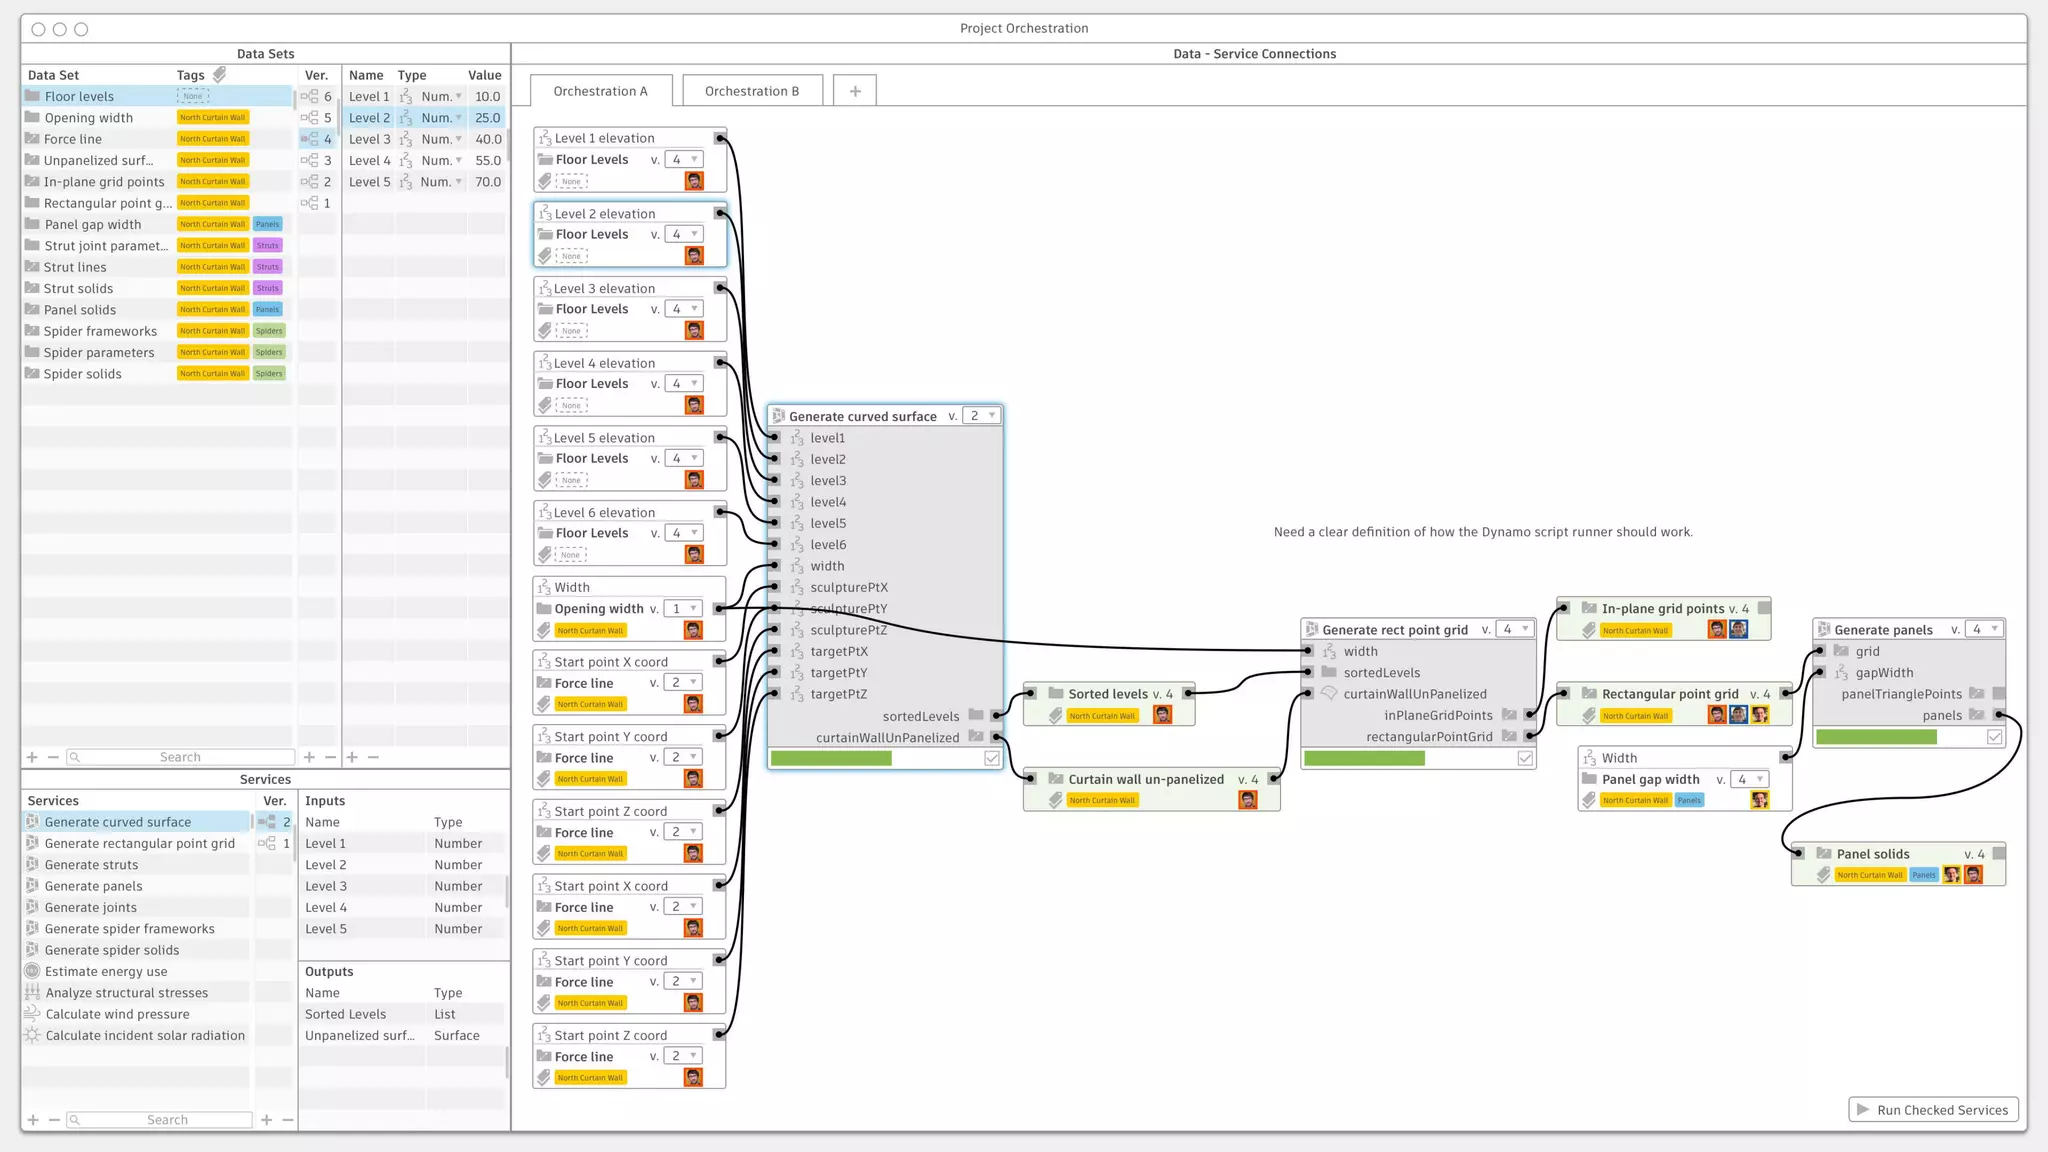The width and height of the screenshot is (2048, 1152).
Task: Switch to Orchestration B tab
Action: (x=752, y=91)
